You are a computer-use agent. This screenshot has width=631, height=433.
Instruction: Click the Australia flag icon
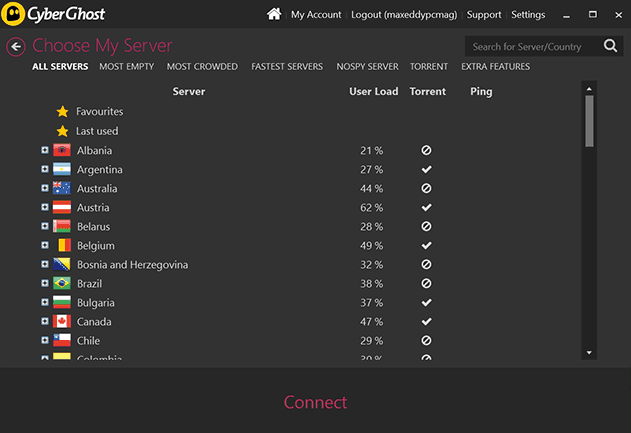[62, 189]
